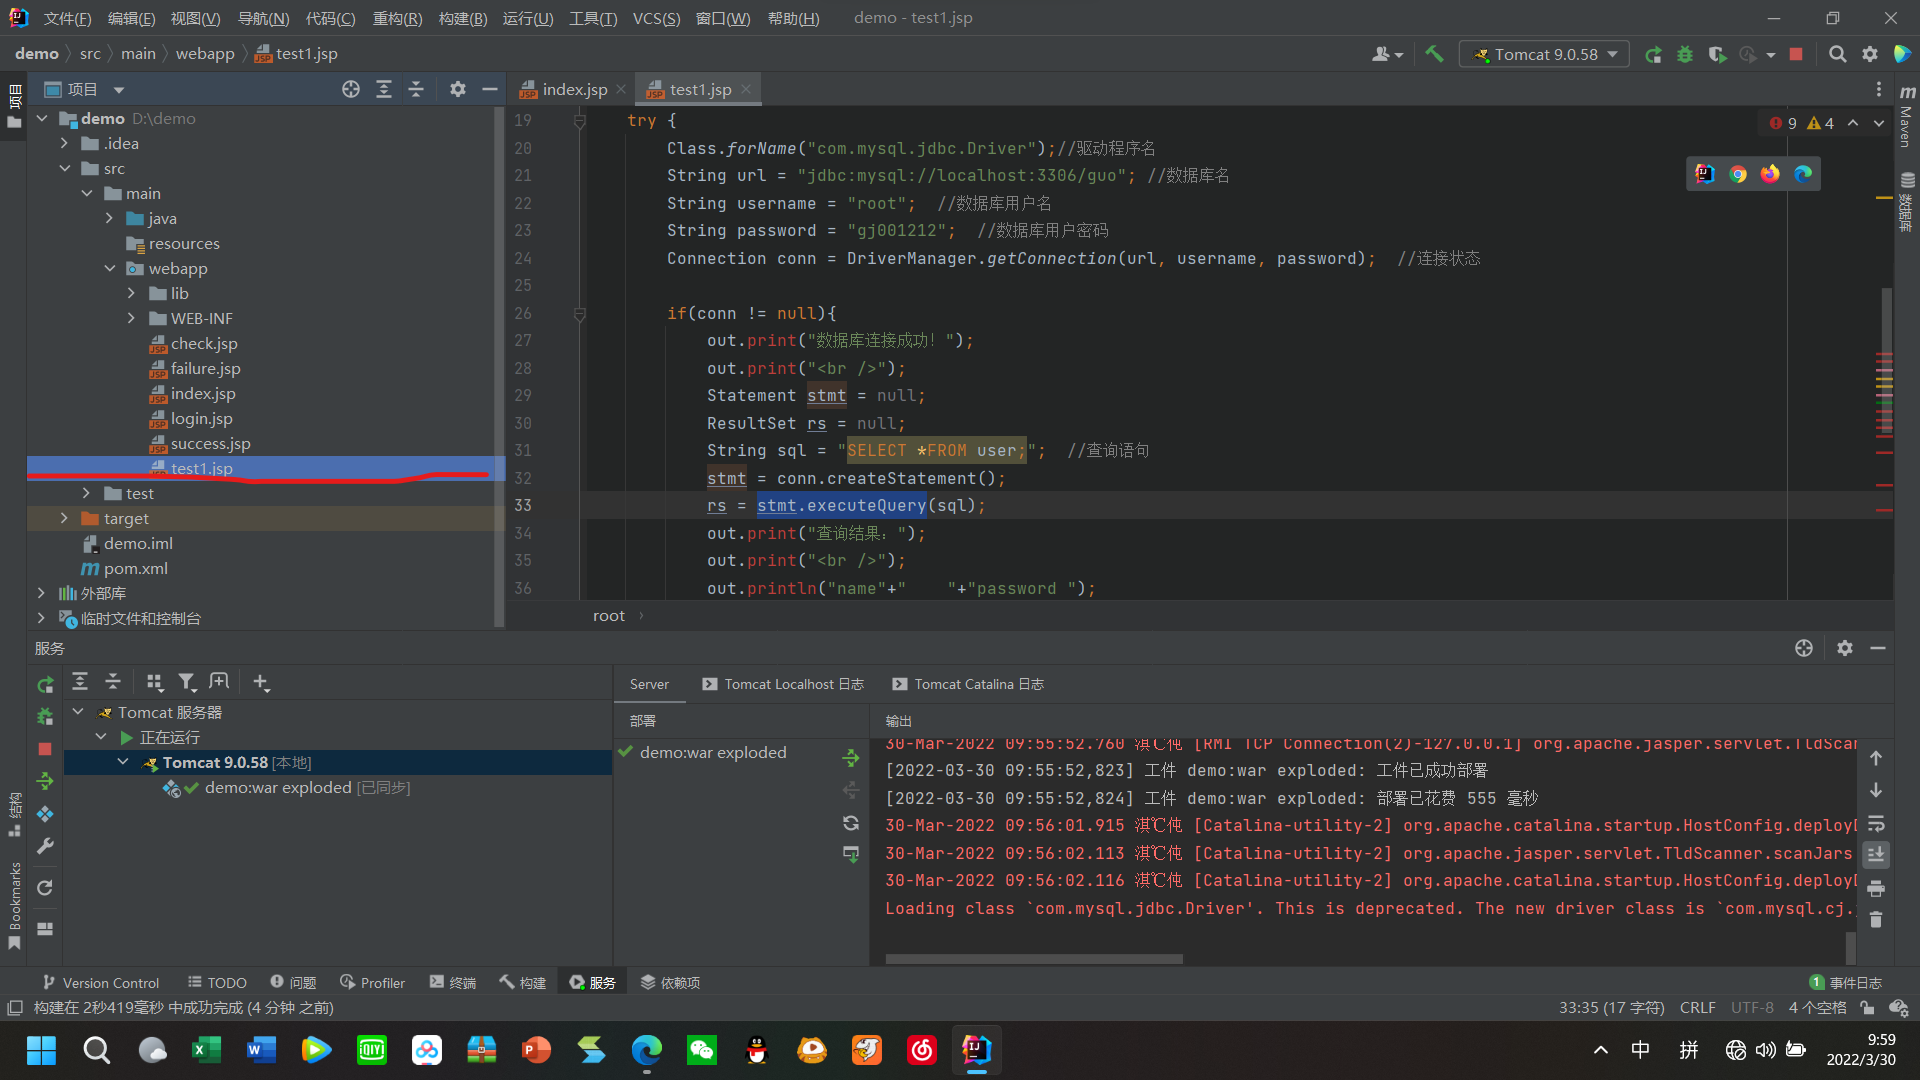This screenshot has height=1080, width=1920.
Task: Debug Tomcat with the bug icon
Action: (x=1685, y=54)
